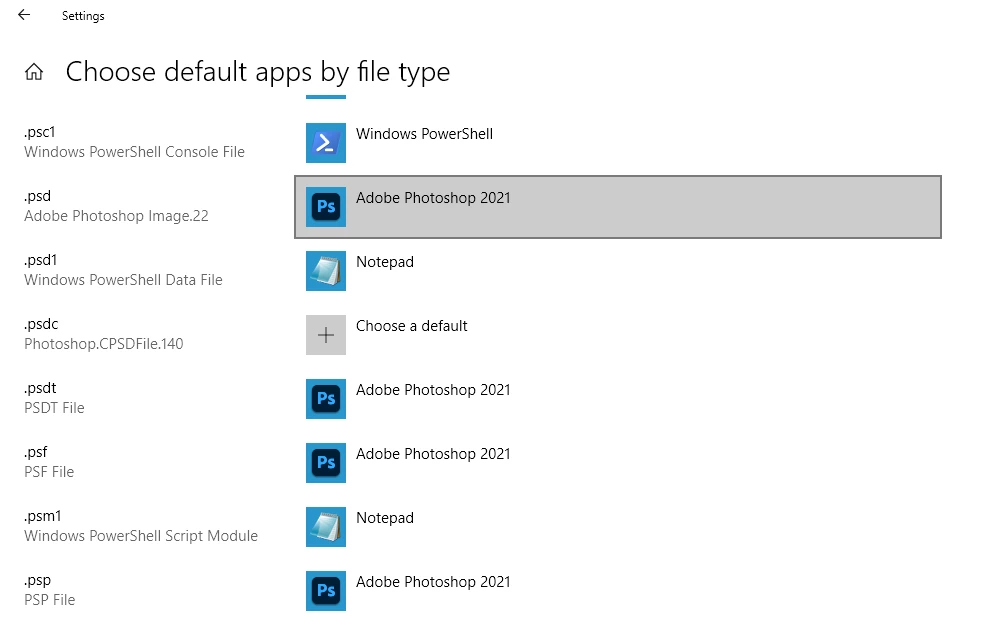Click the Windows PowerShell Console File description

(134, 152)
